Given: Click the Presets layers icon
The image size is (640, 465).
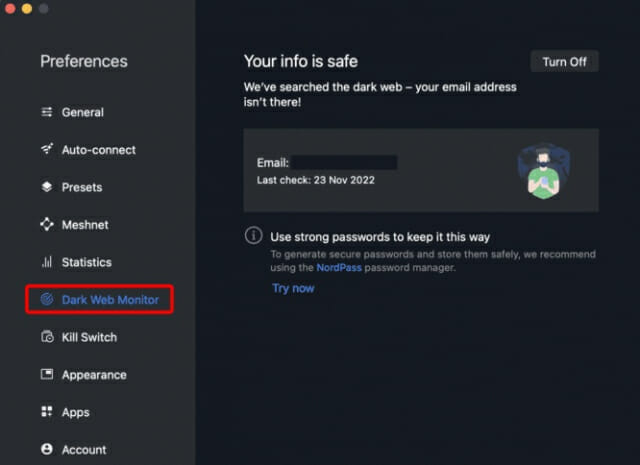Looking at the screenshot, I should (x=46, y=187).
